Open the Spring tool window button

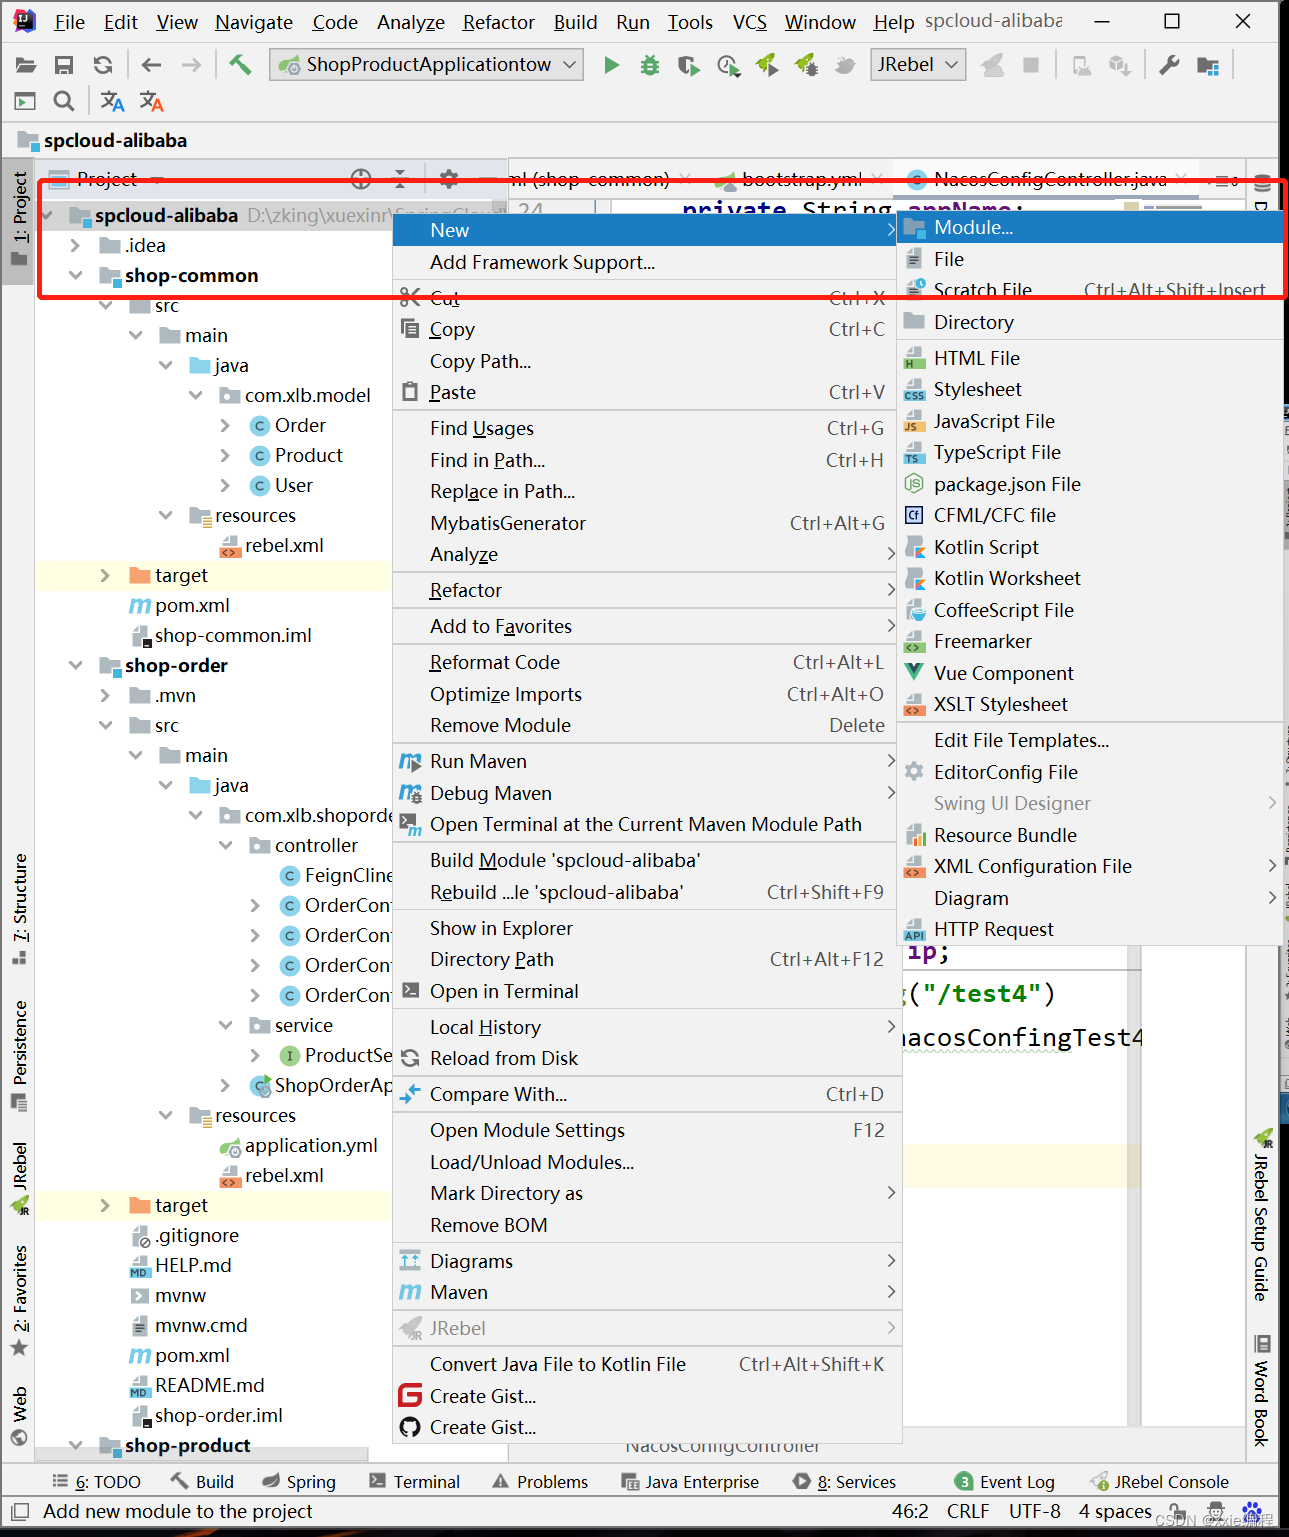tap(299, 1482)
